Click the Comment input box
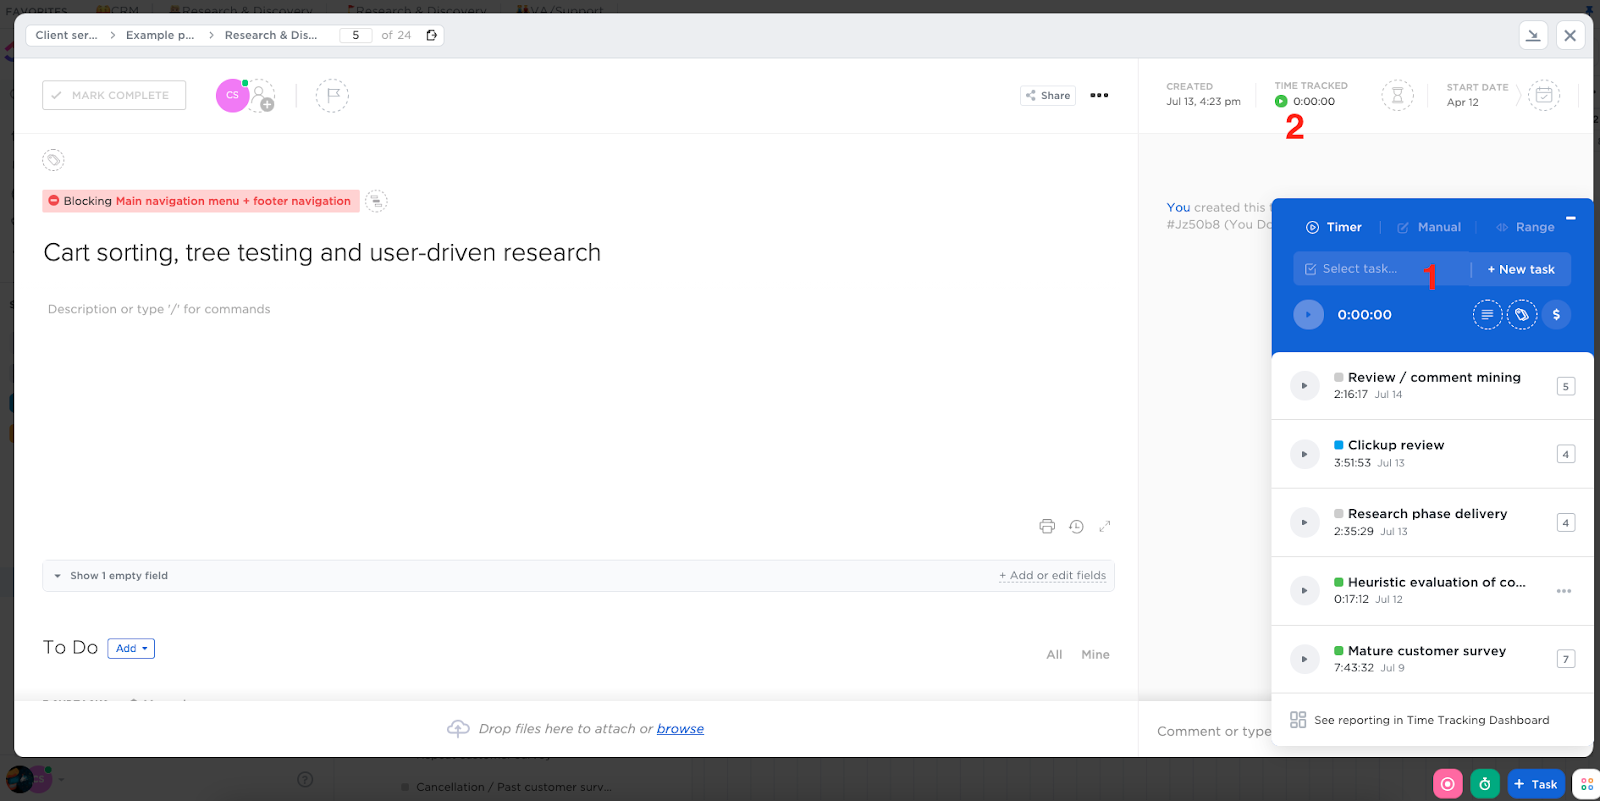This screenshot has height=801, width=1600. 1213,731
